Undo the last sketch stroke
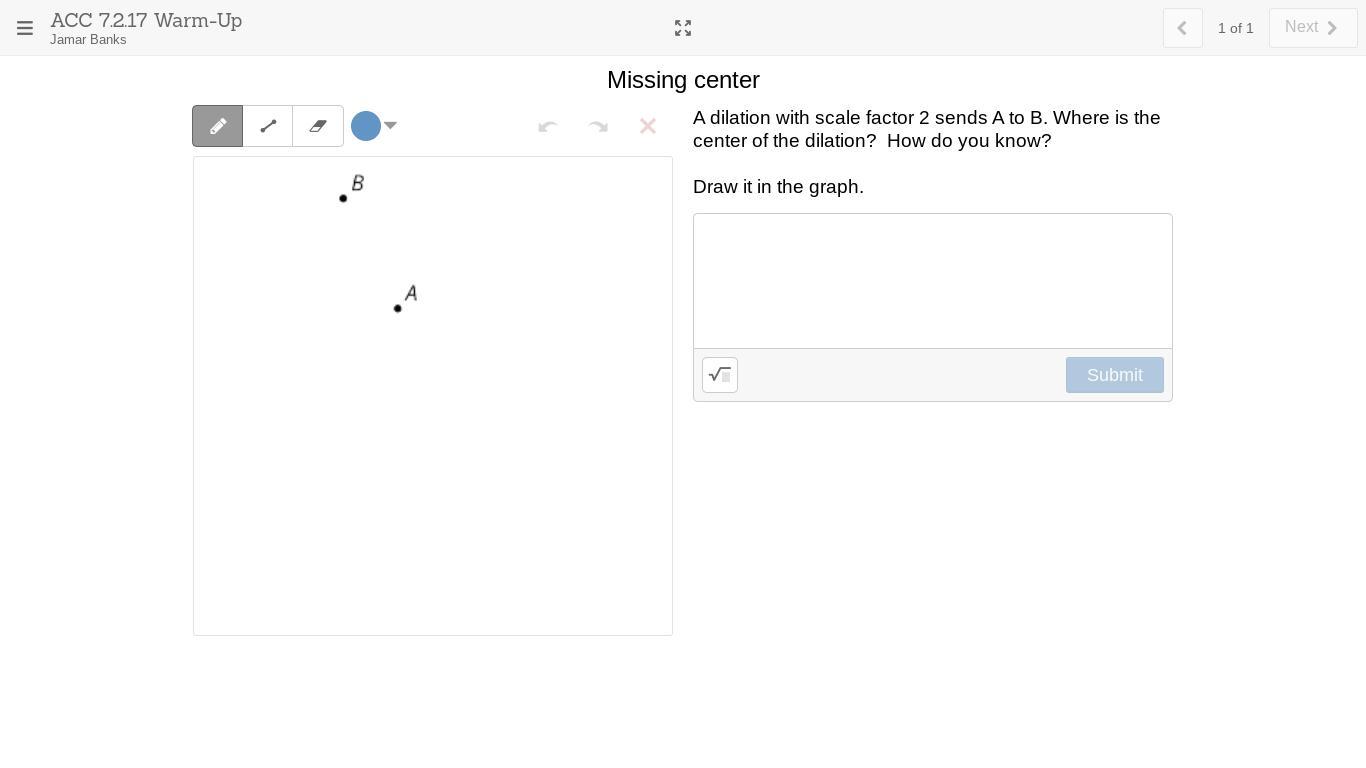Image resolution: width=1366 pixels, height=768 pixels. [x=547, y=126]
